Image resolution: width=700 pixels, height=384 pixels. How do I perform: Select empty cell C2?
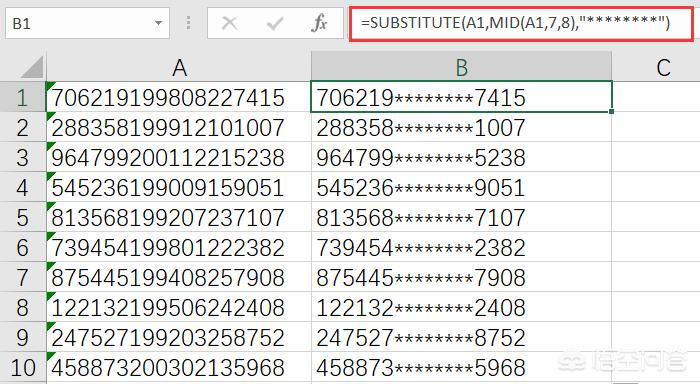tap(656, 128)
